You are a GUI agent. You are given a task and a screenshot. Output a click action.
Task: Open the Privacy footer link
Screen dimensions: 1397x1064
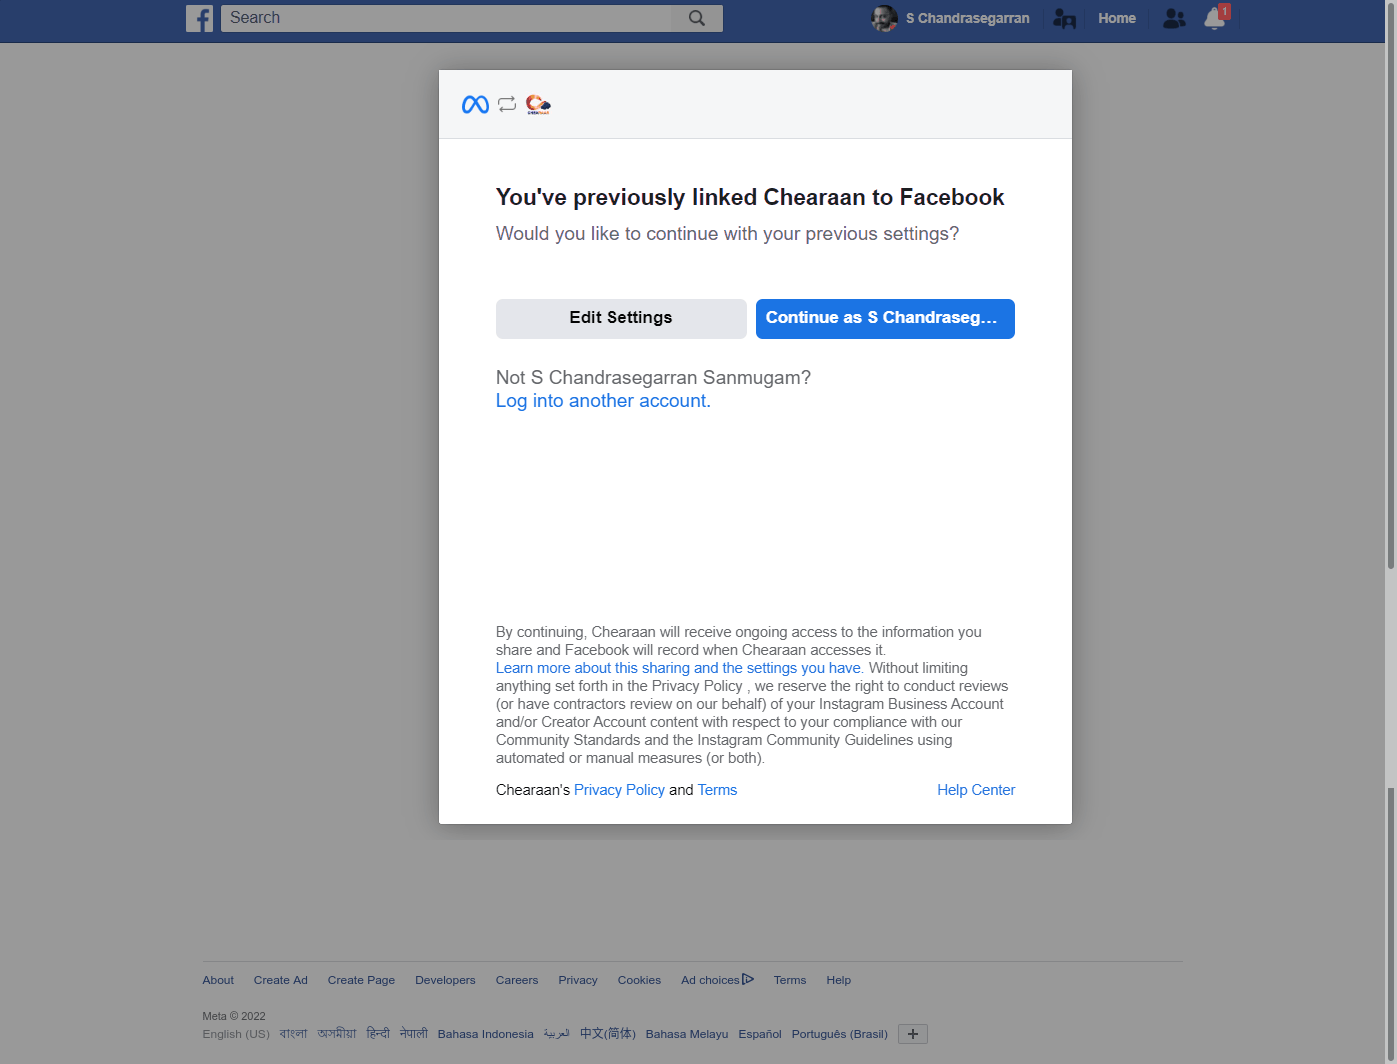point(578,980)
